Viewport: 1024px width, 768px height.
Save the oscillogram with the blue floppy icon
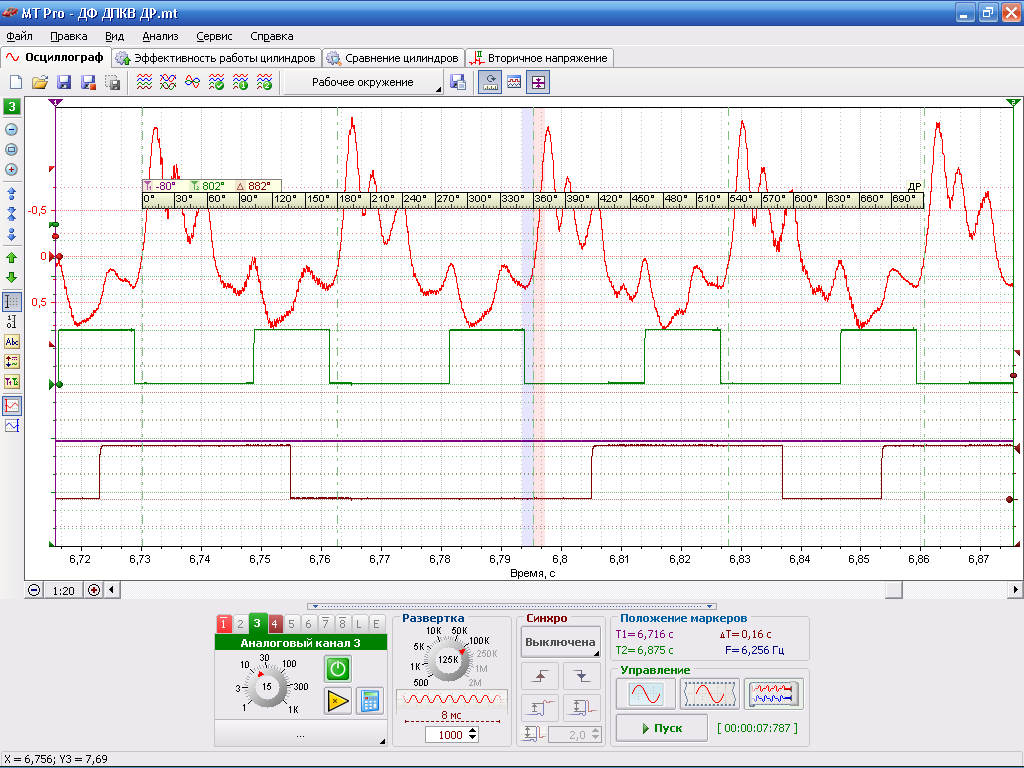(x=64, y=82)
